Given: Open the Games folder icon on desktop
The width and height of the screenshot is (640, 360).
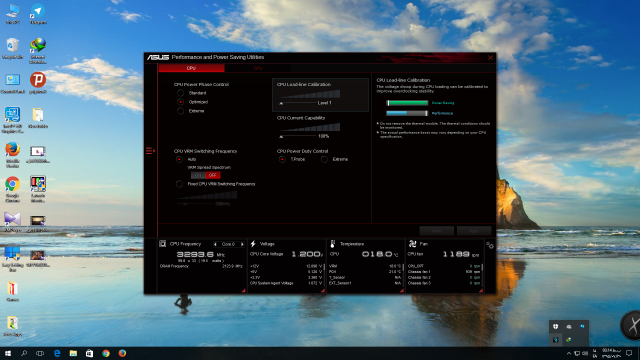Looking at the screenshot, I should click(13, 291).
